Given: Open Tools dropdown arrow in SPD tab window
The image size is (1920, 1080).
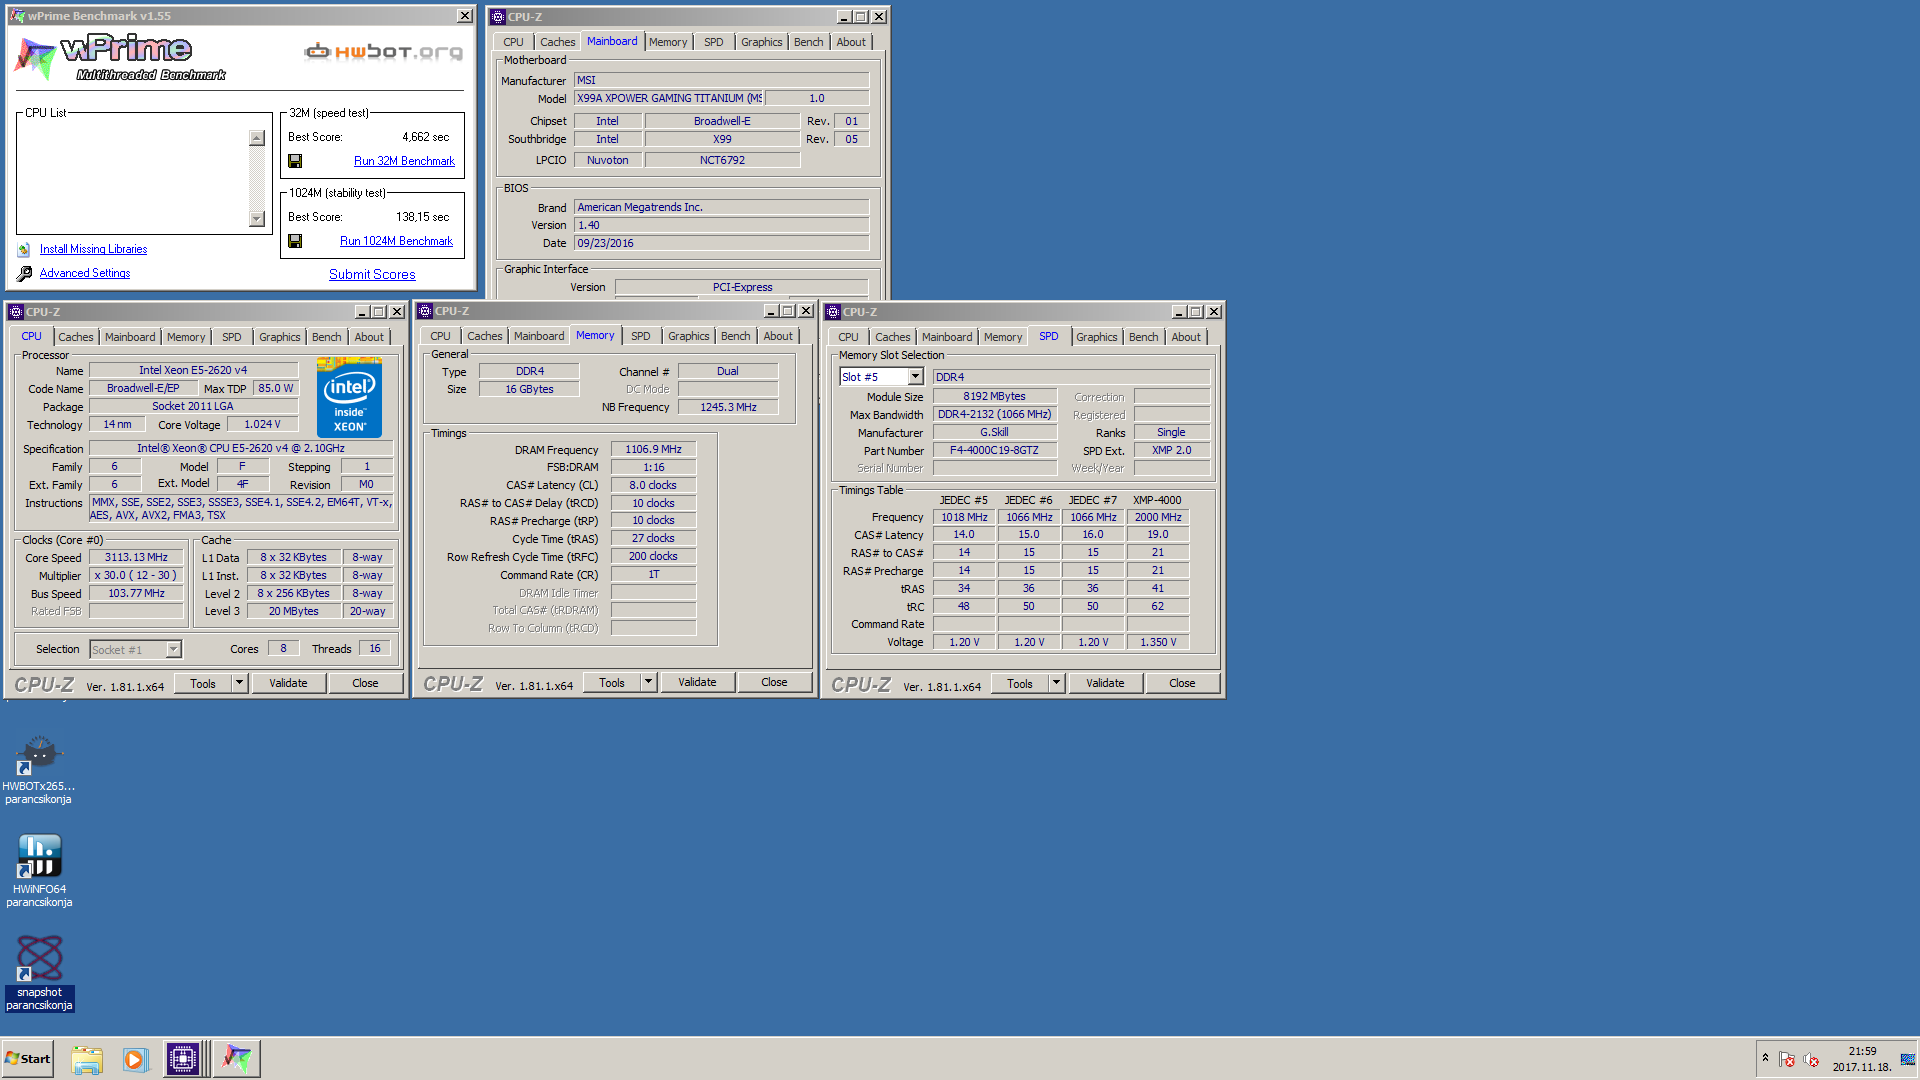Looking at the screenshot, I should (x=1056, y=683).
